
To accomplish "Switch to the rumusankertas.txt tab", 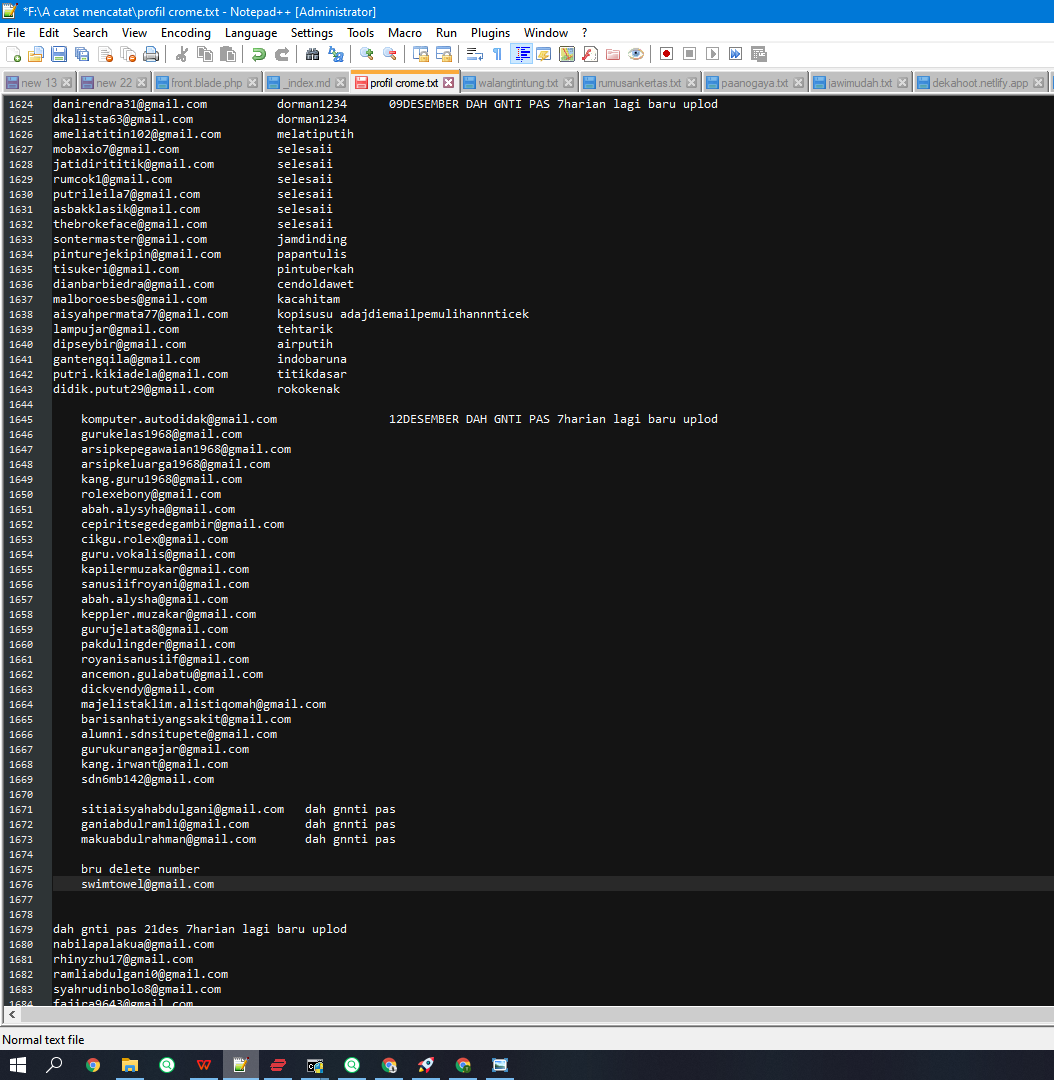I will [x=639, y=83].
